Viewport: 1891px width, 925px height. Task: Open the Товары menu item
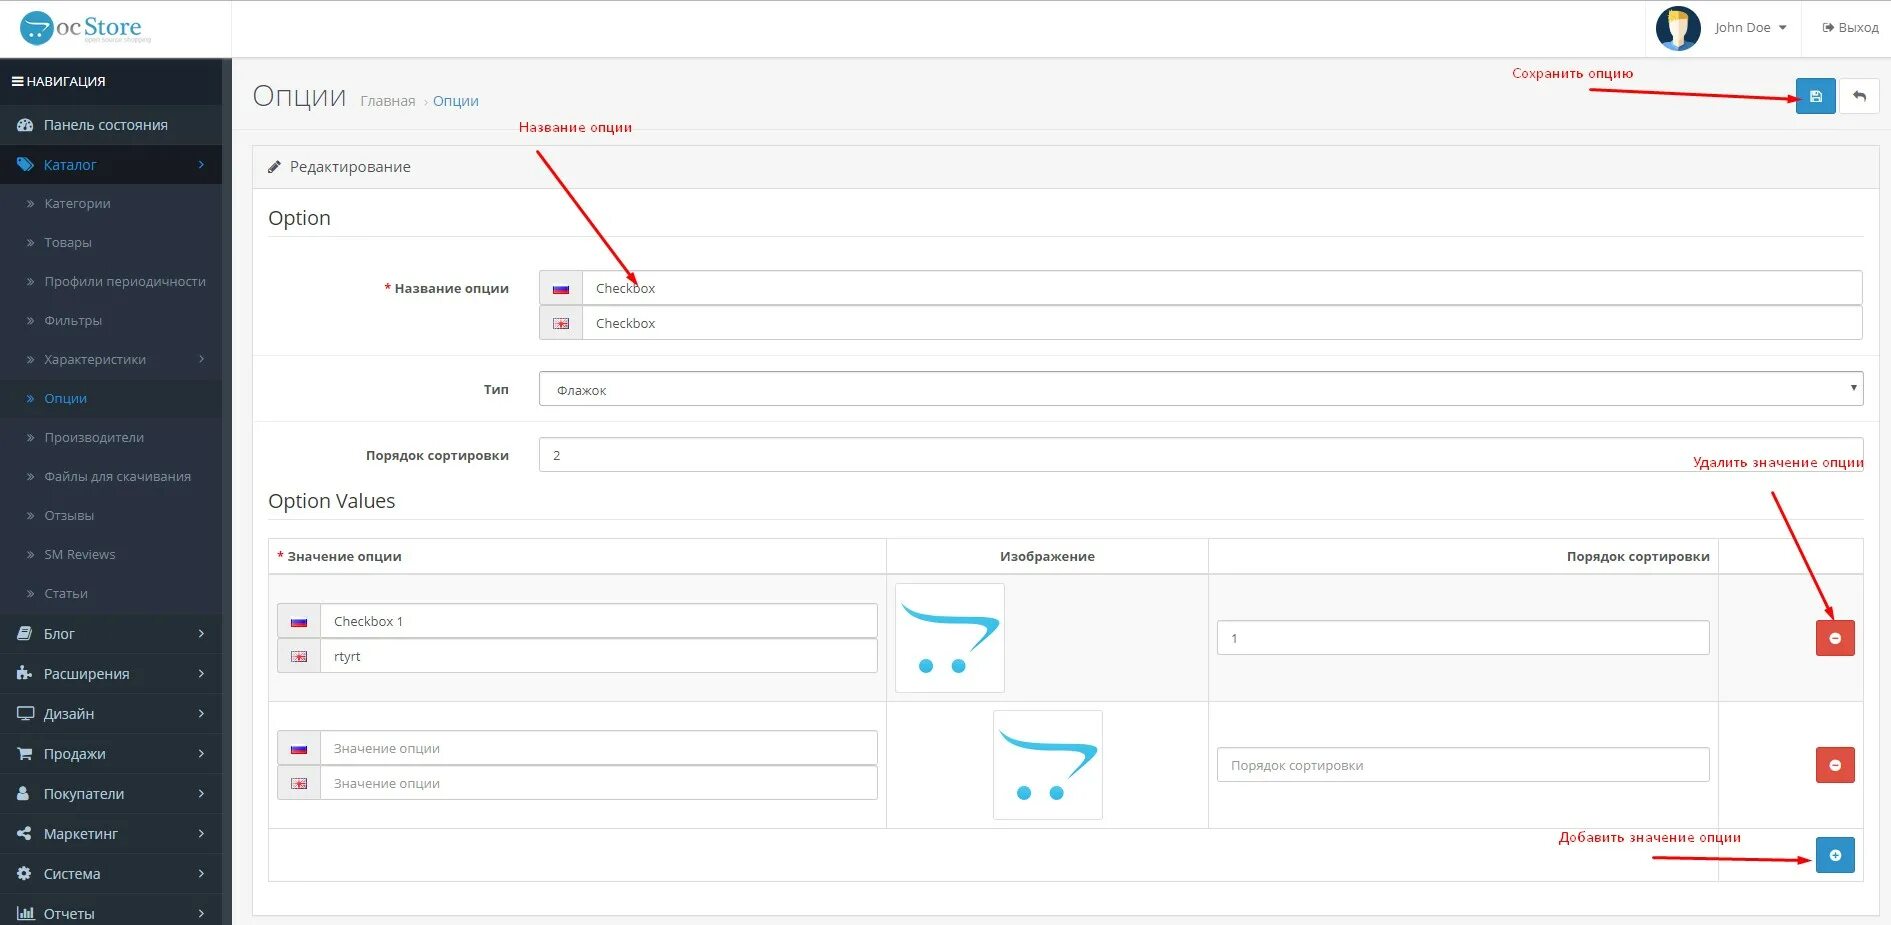click(69, 242)
